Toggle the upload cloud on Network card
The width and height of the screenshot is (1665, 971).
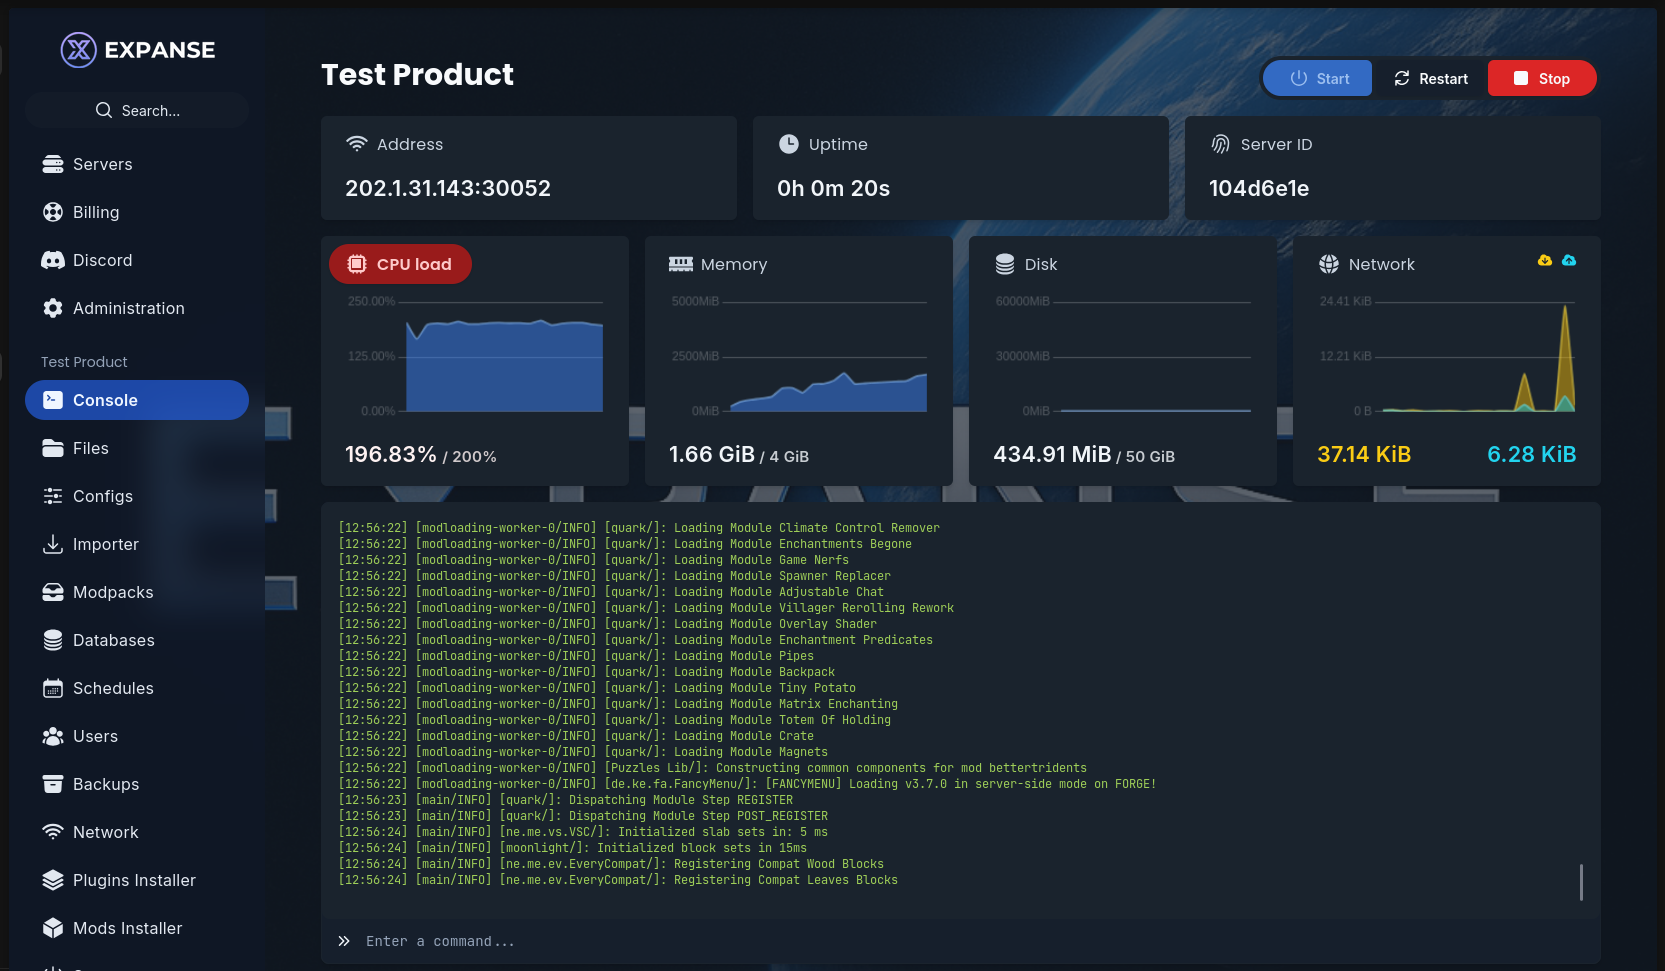click(1570, 260)
